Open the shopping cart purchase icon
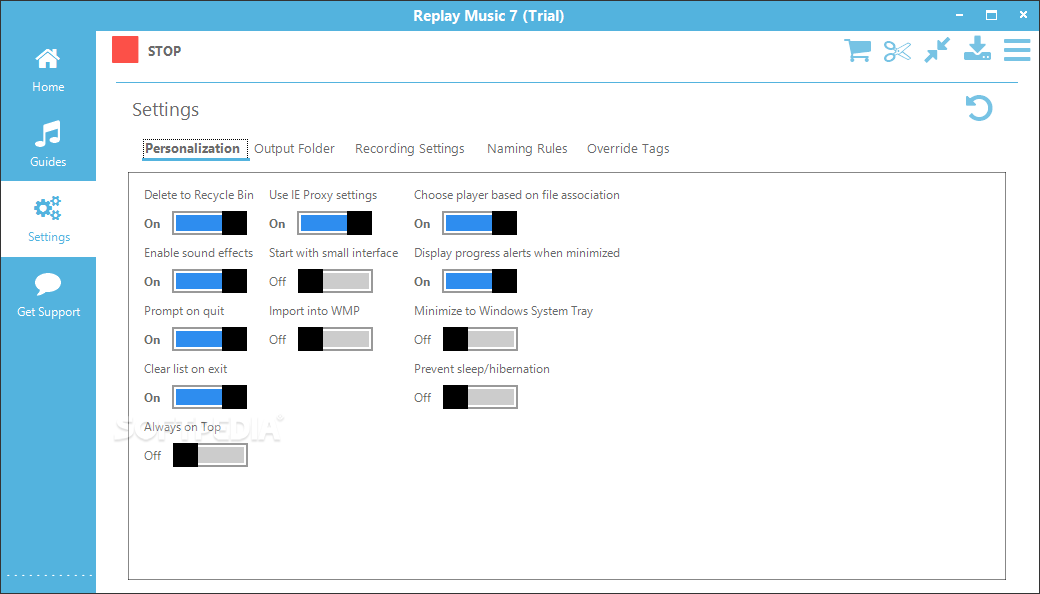 click(857, 50)
